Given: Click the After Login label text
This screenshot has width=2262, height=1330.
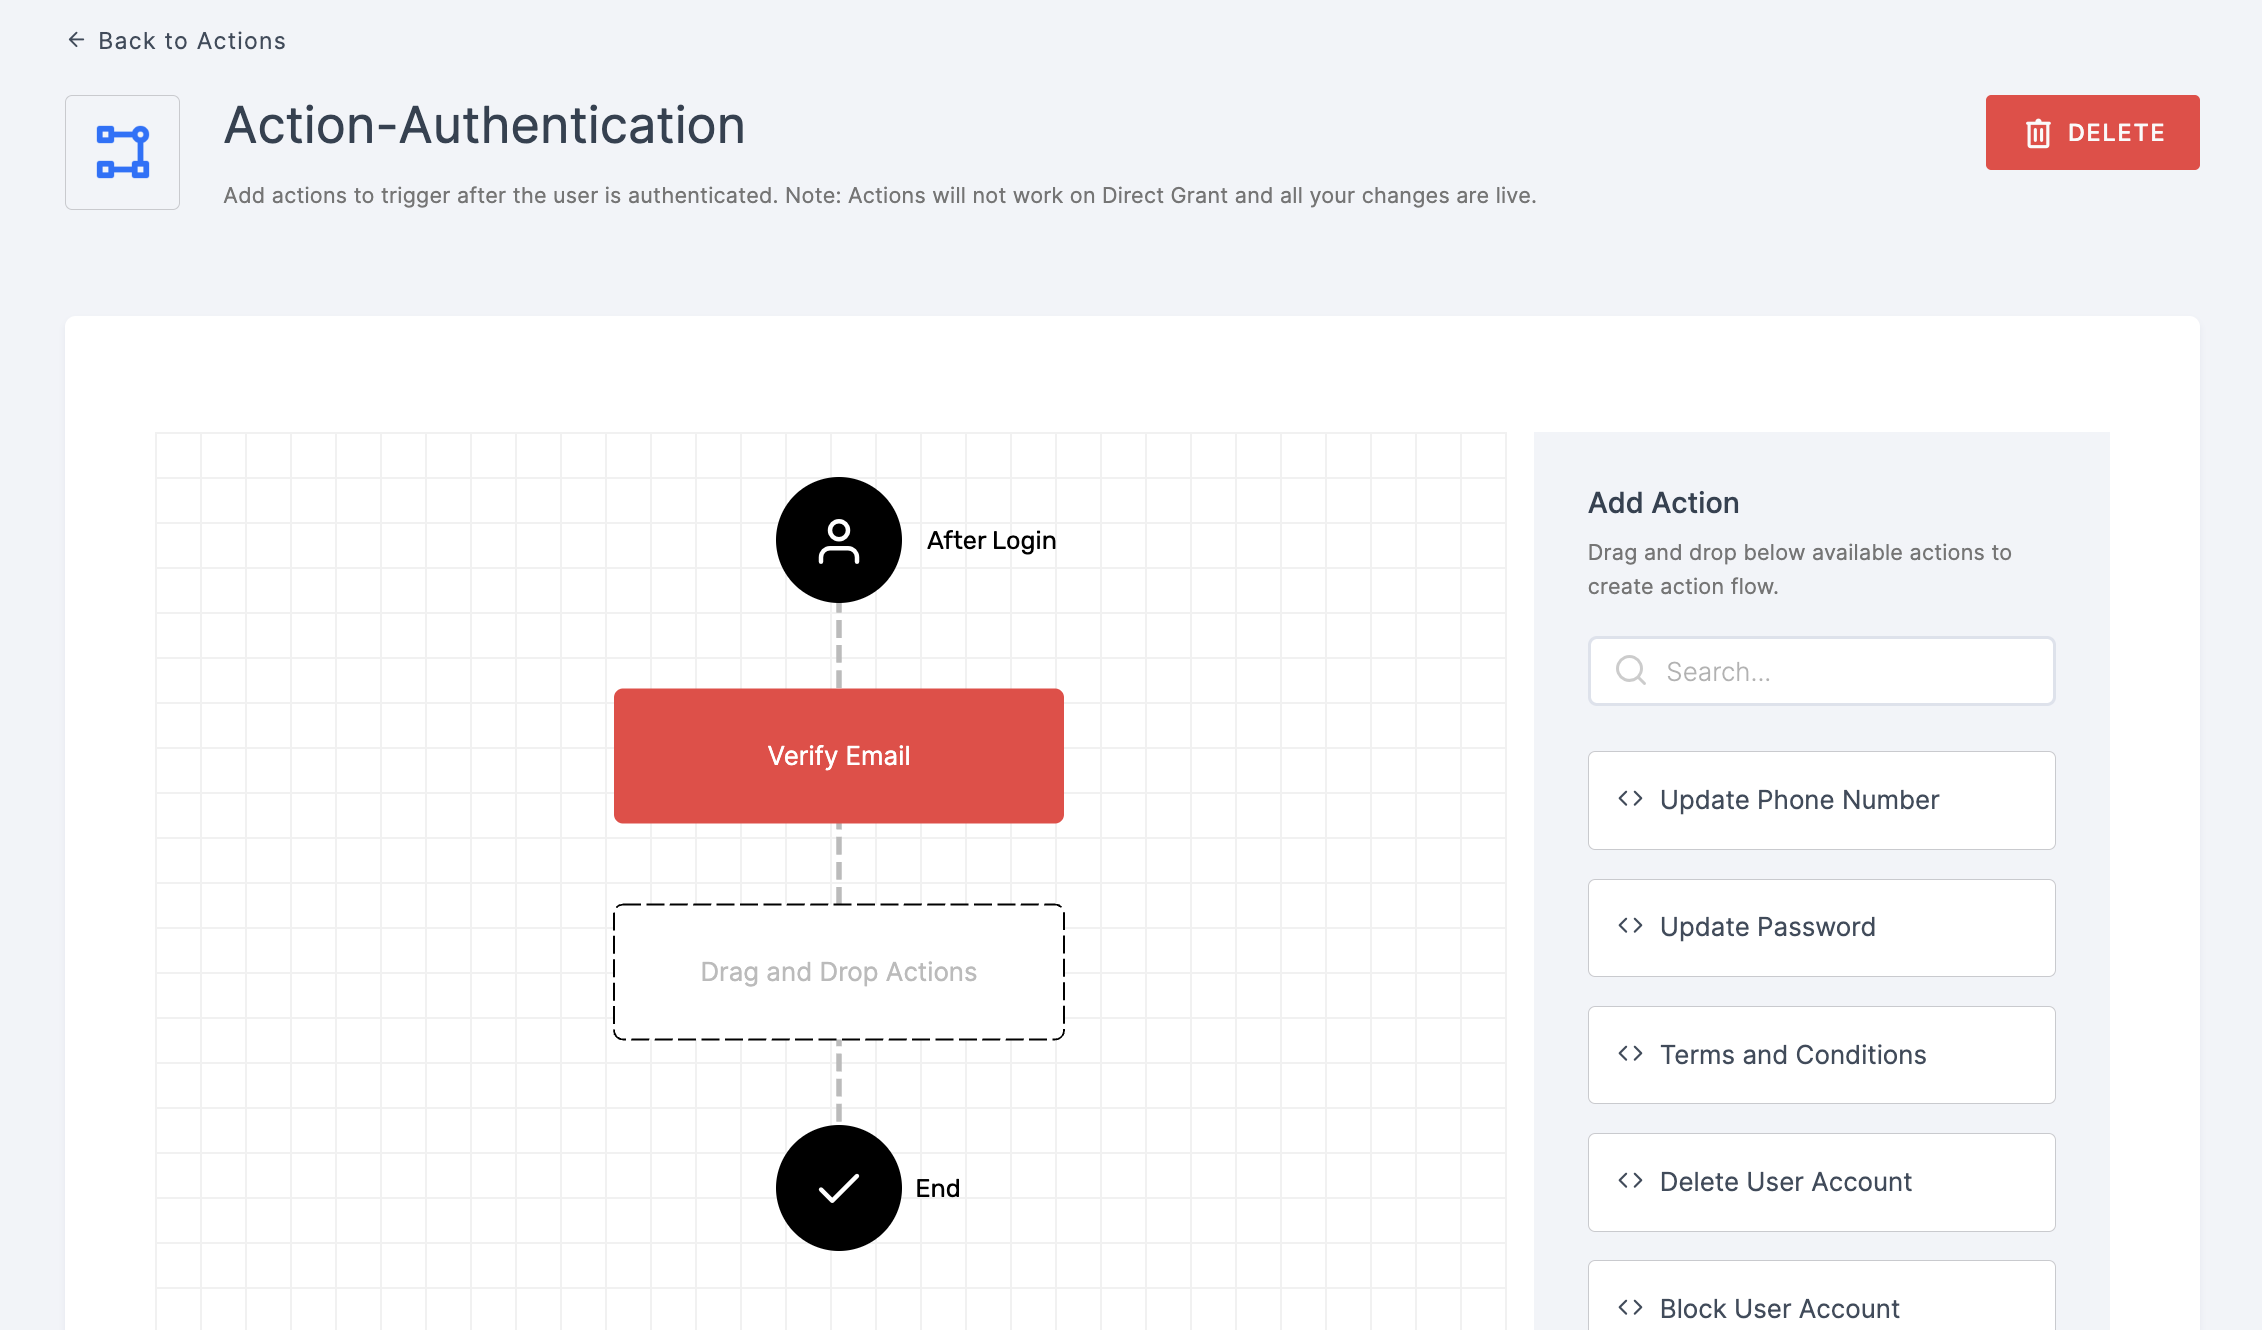Looking at the screenshot, I should 991,540.
